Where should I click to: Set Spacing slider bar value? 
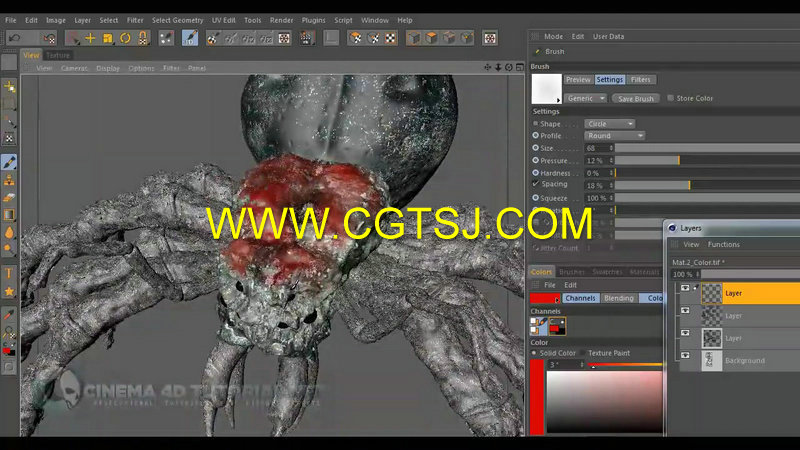pyautogui.click(x=707, y=185)
